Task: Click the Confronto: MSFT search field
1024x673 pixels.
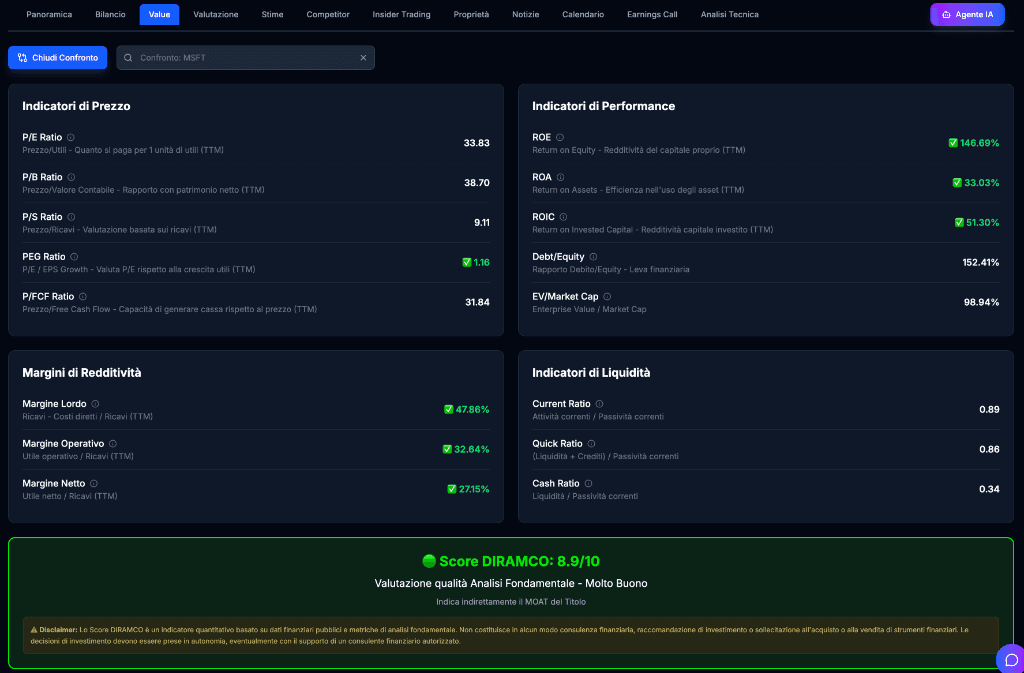Action: coord(246,57)
